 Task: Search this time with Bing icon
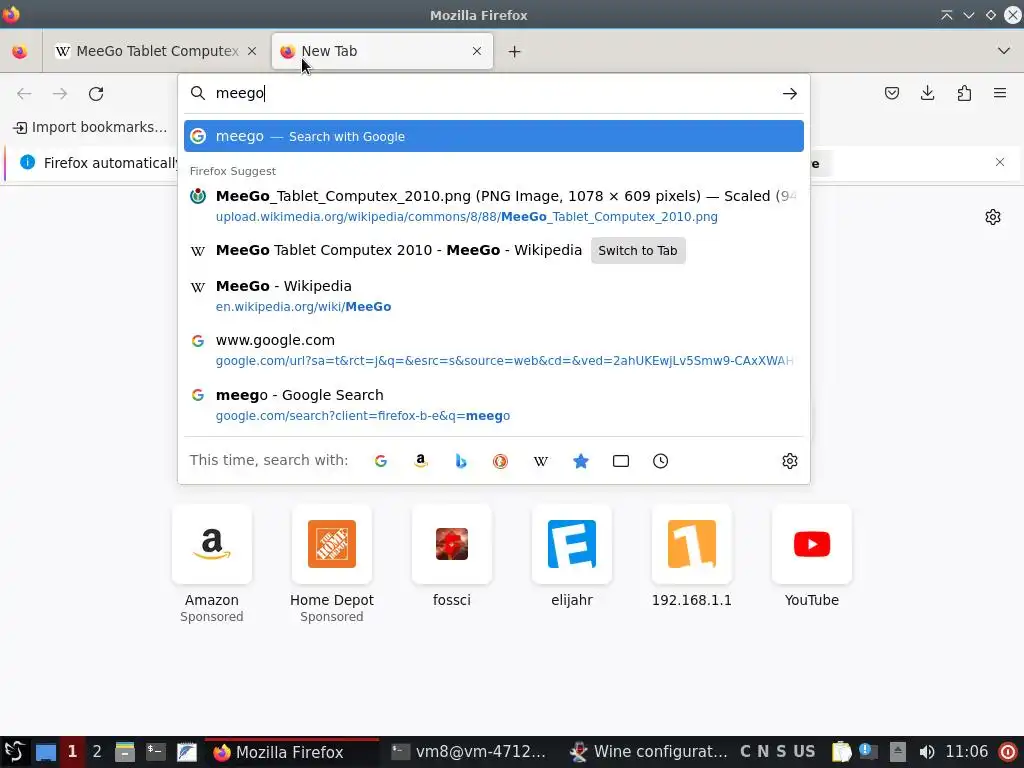461,461
